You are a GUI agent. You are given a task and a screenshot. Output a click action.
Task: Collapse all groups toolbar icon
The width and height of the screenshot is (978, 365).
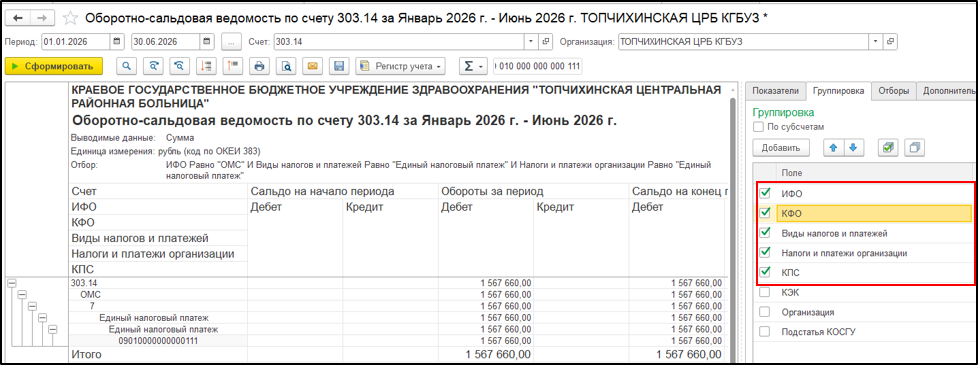[x=205, y=66]
